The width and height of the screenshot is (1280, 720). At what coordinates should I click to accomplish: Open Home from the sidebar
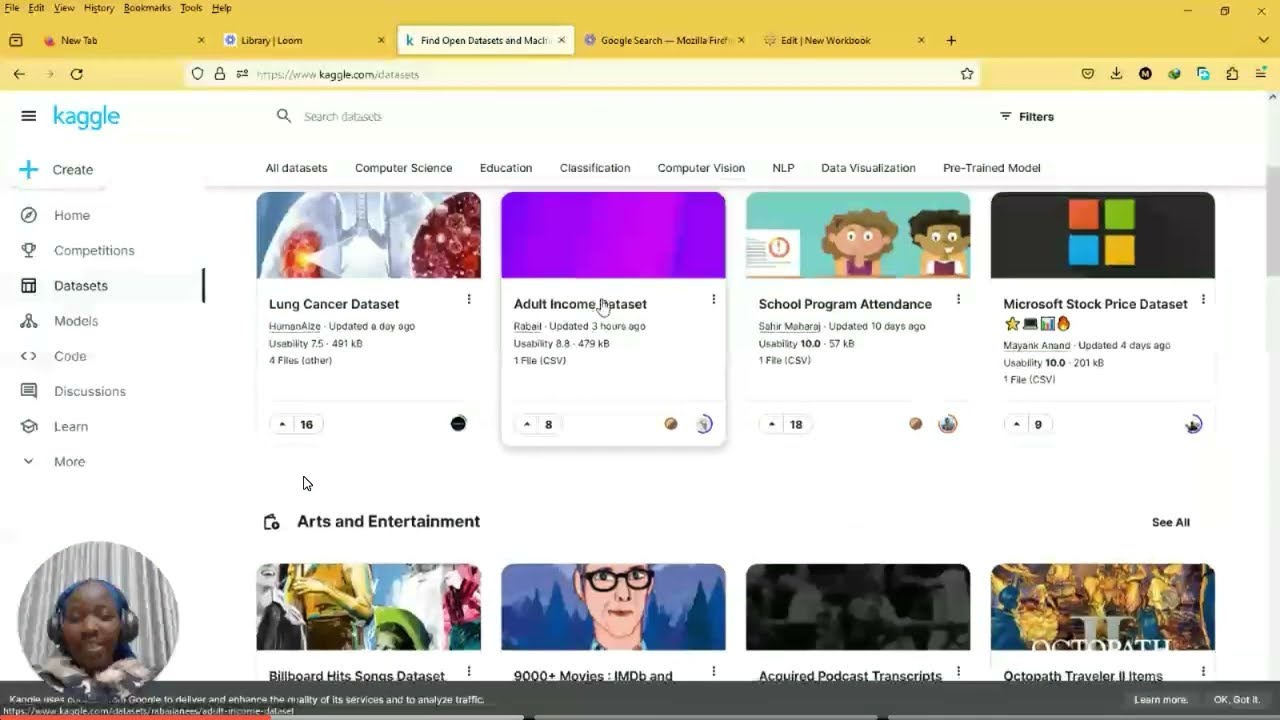[72, 215]
